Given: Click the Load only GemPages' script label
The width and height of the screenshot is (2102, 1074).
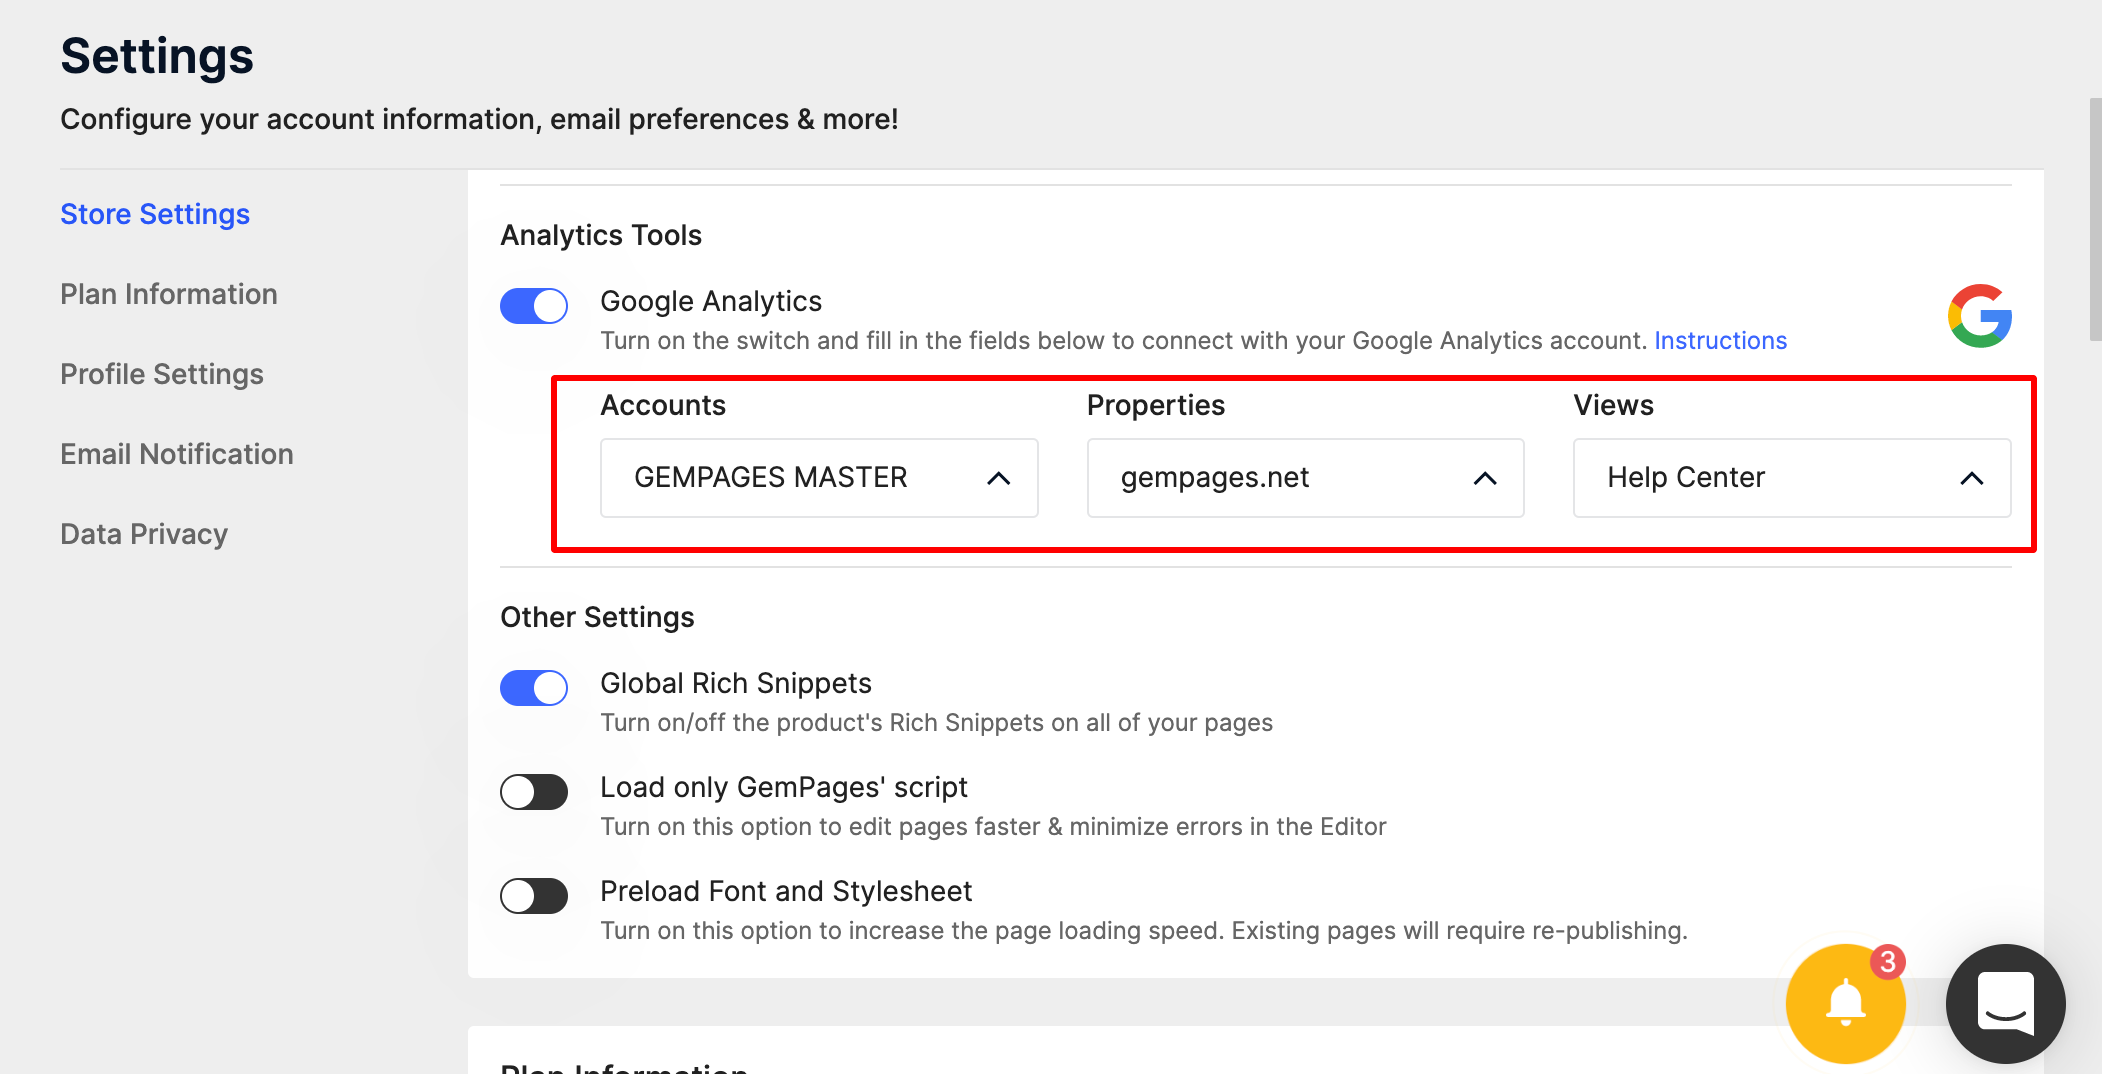Looking at the screenshot, I should 784,787.
